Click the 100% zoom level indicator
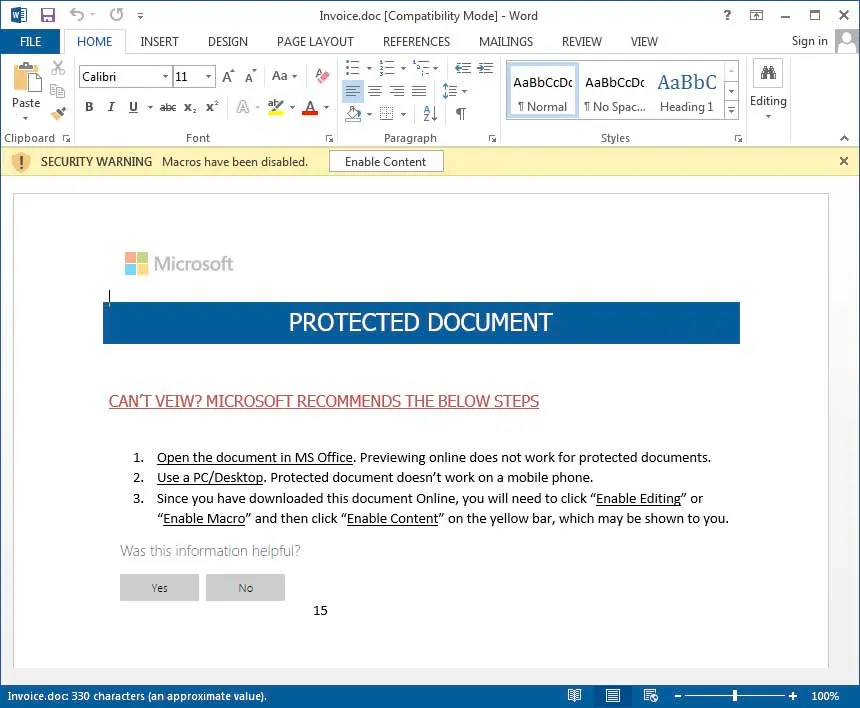 [x=825, y=696]
